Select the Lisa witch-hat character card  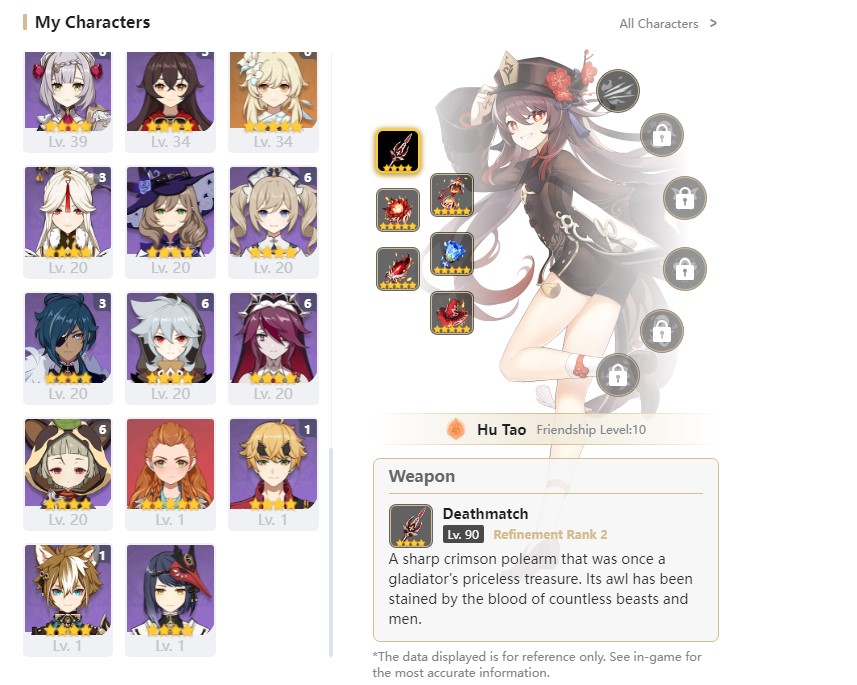(171, 223)
